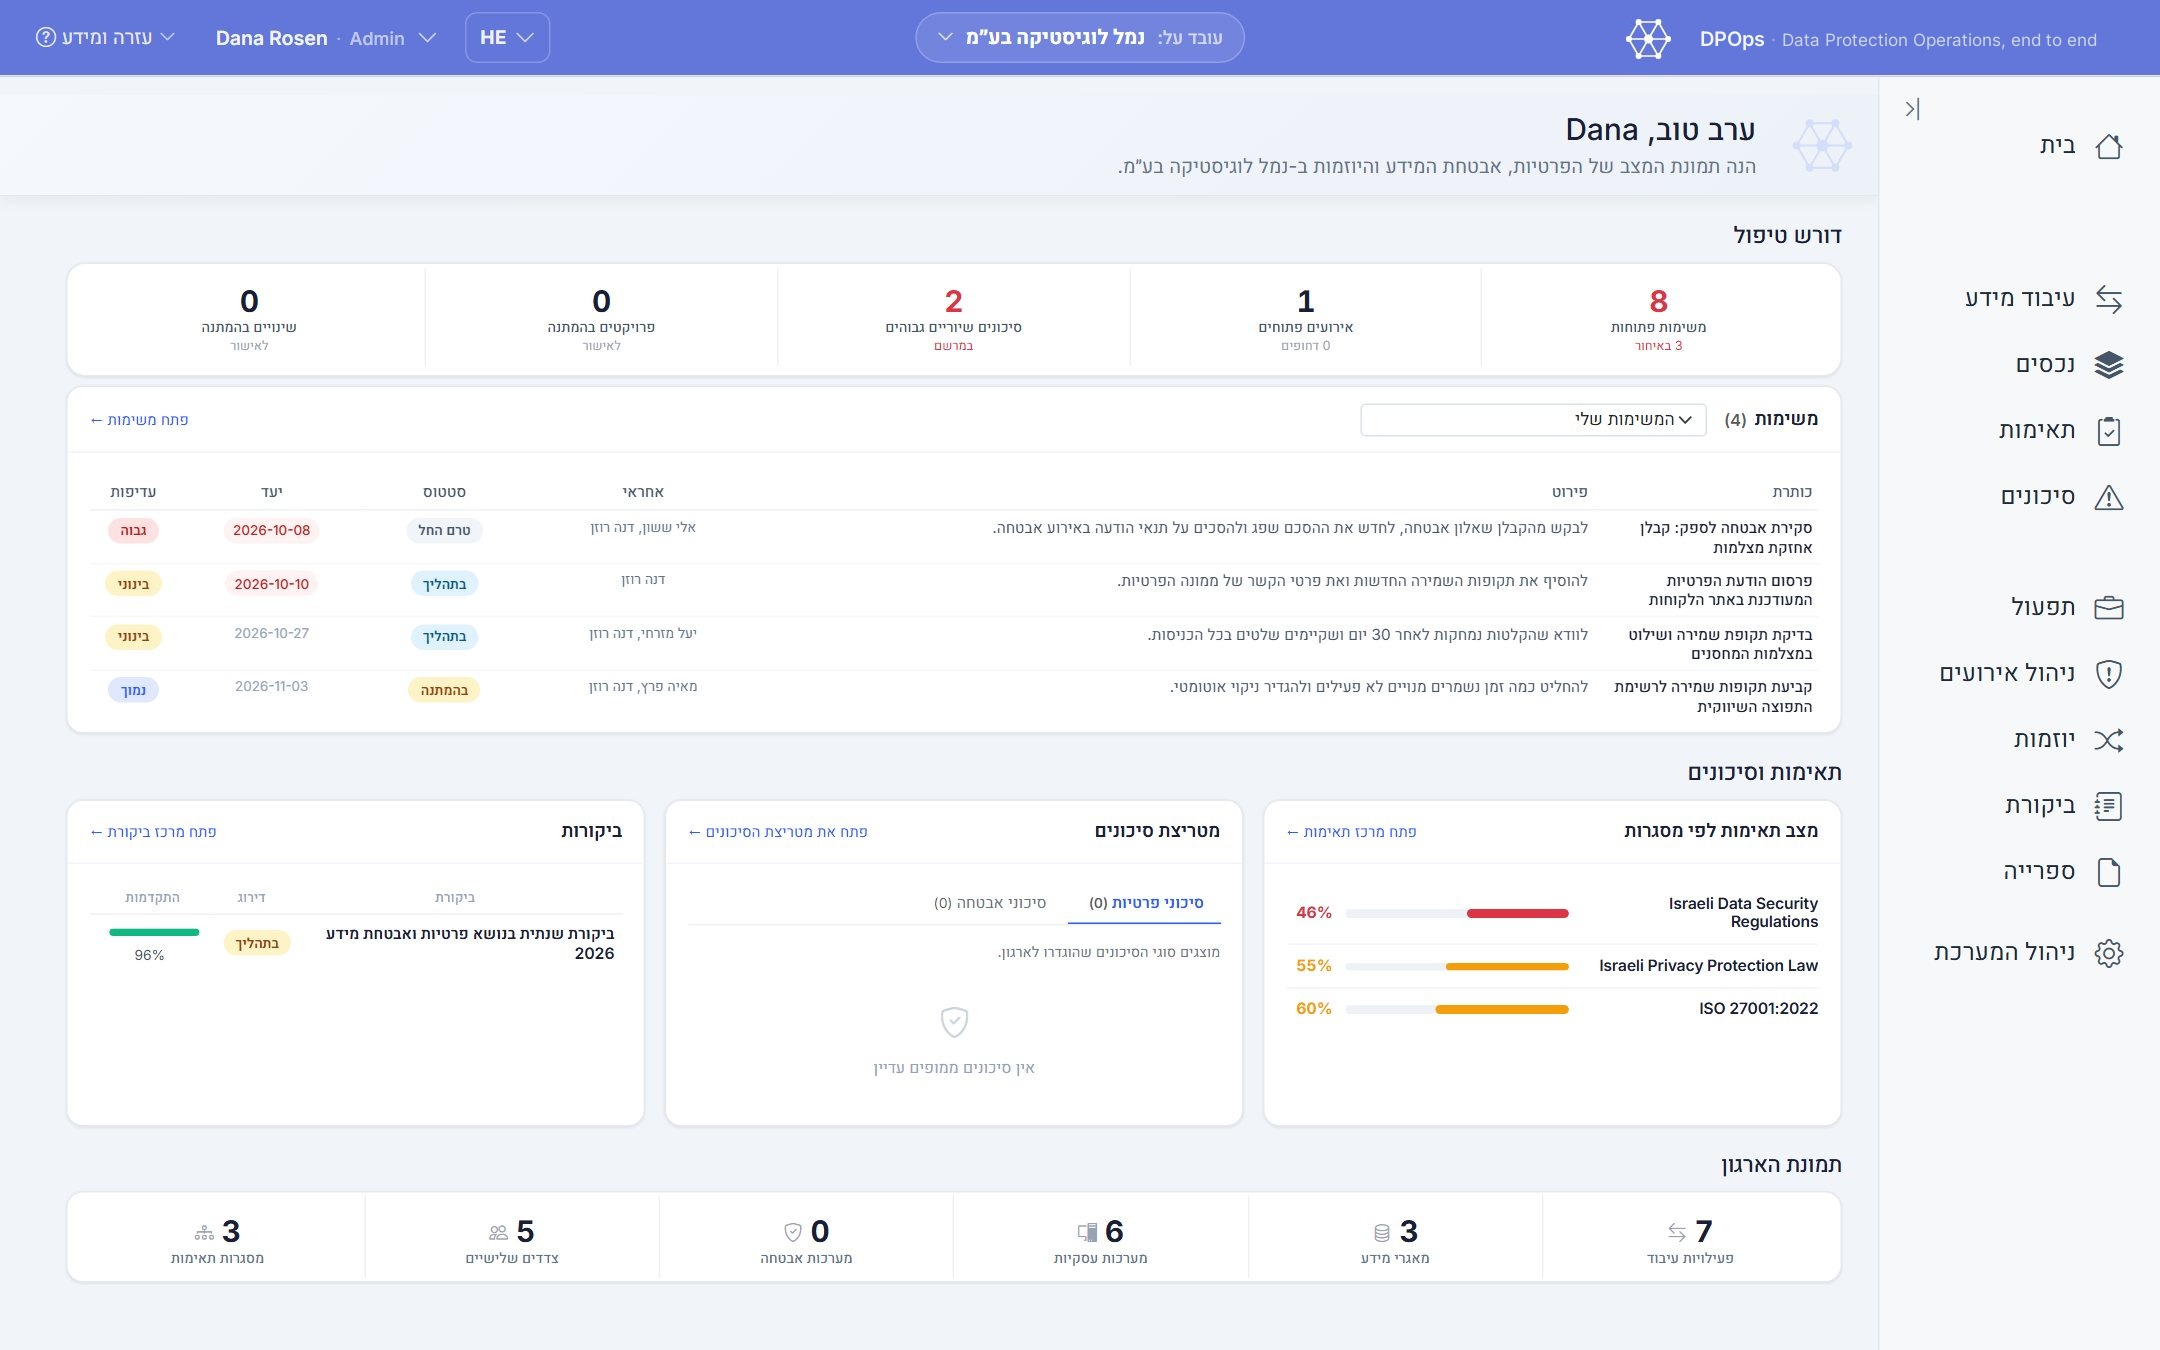The height and width of the screenshot is (1350, 2160).
Task: Click the גבוה priority badge
Action: 133,530
